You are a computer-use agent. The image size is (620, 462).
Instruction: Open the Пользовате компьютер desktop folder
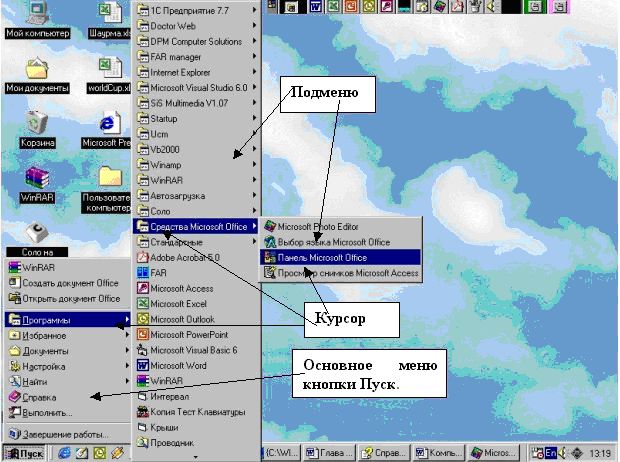[107, 189]
